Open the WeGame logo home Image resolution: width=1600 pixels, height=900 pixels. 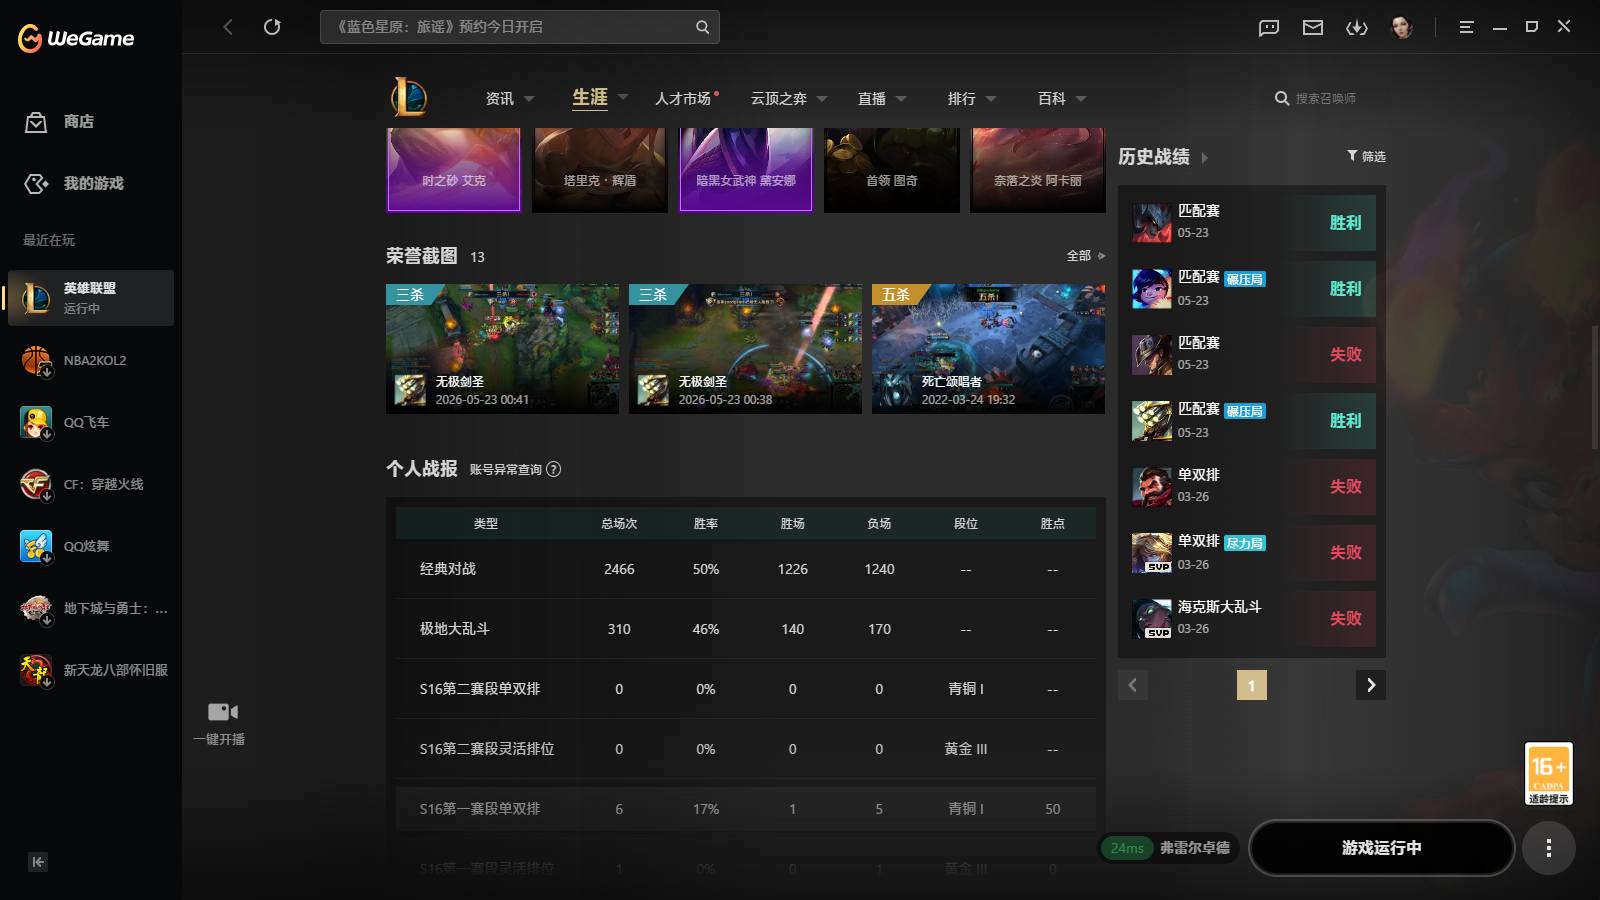click(76, 38)
